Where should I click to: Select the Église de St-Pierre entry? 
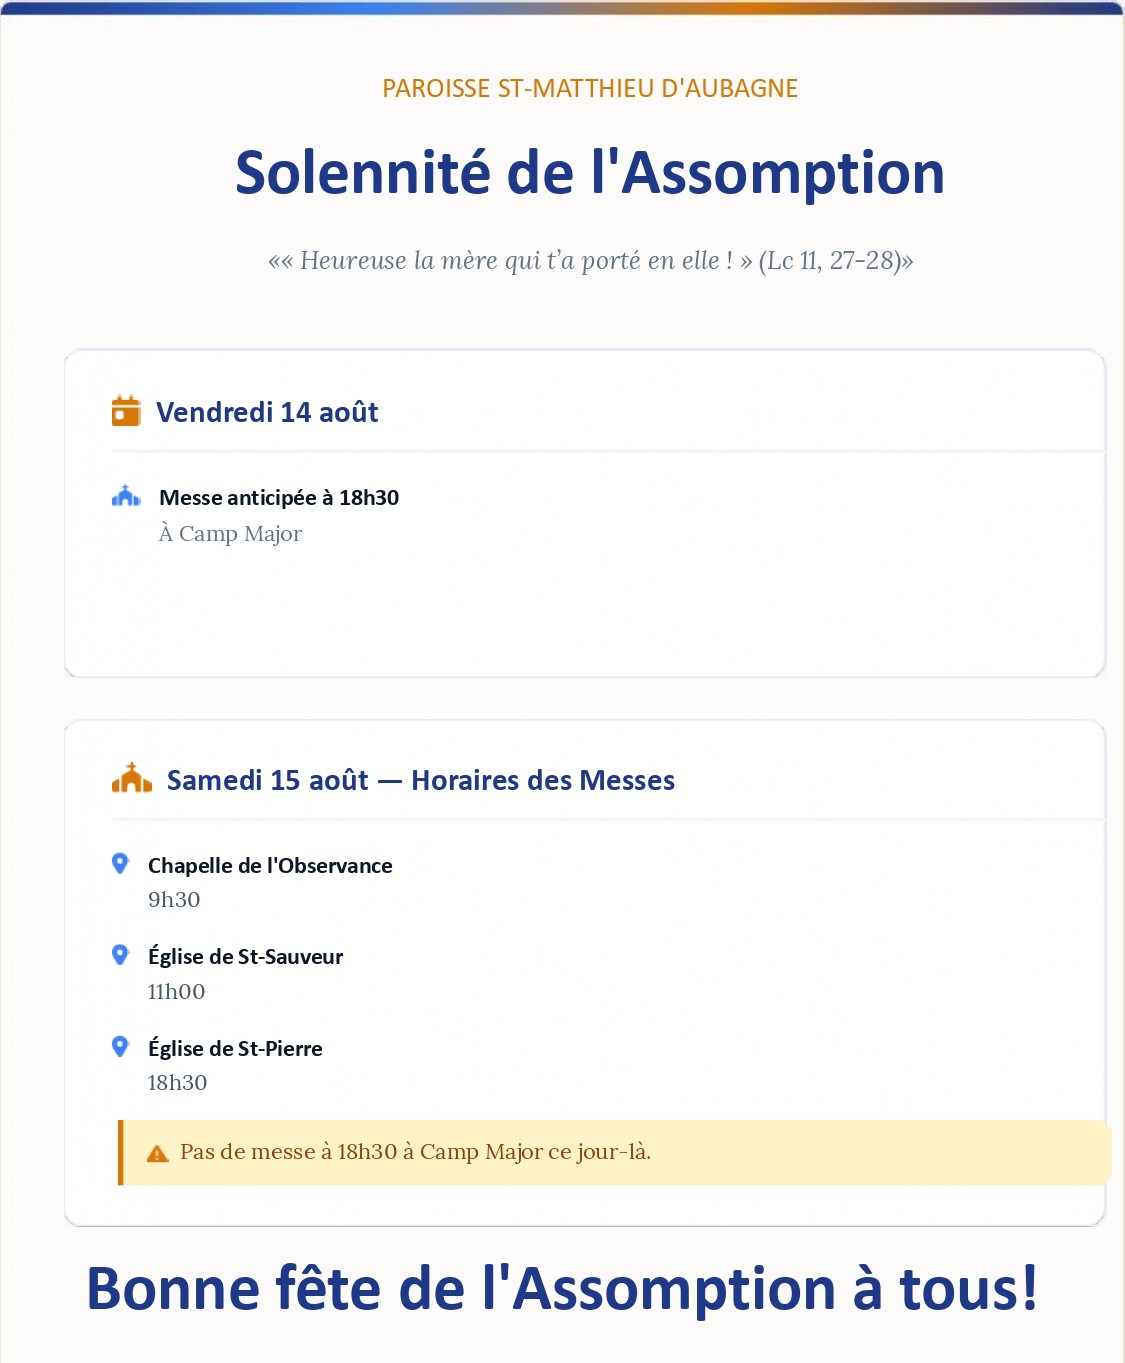coord(235,1048)
